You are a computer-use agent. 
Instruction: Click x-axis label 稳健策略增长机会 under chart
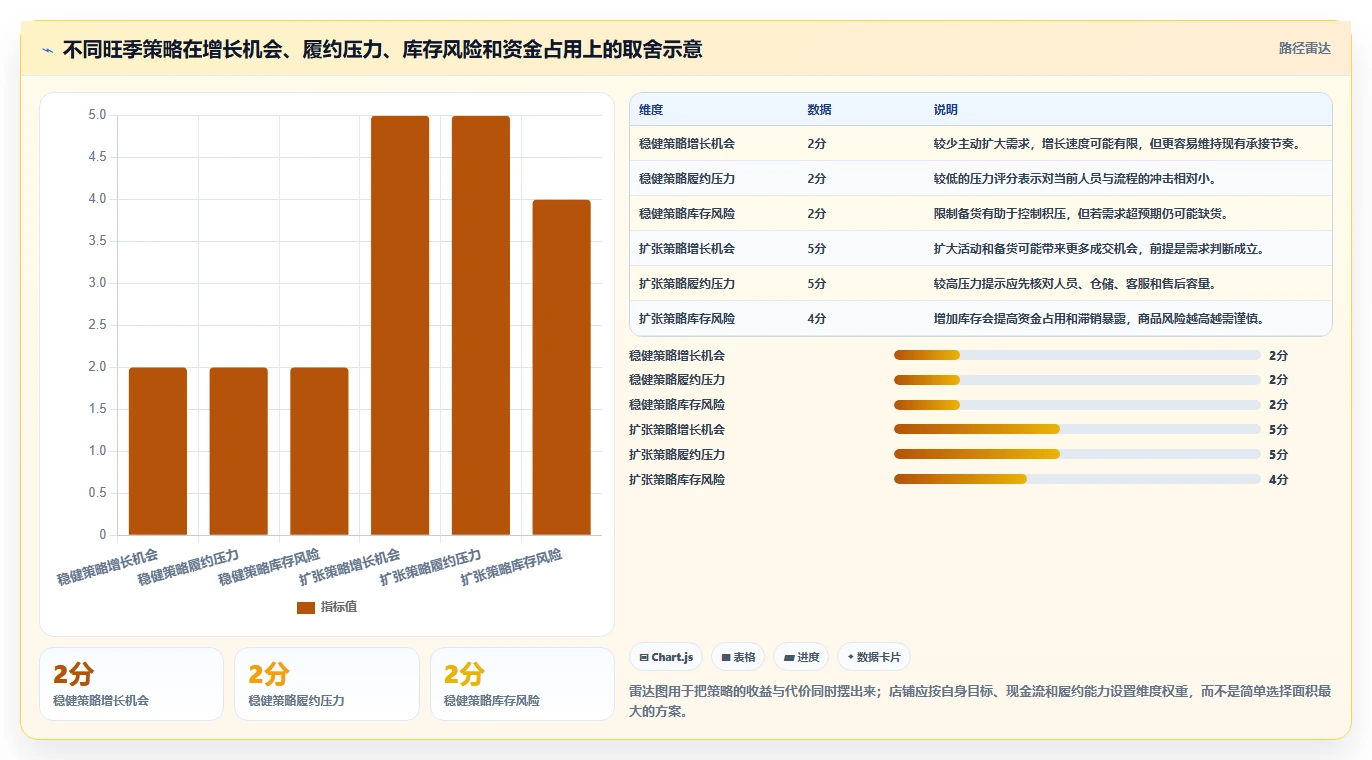tap(107, 567)
